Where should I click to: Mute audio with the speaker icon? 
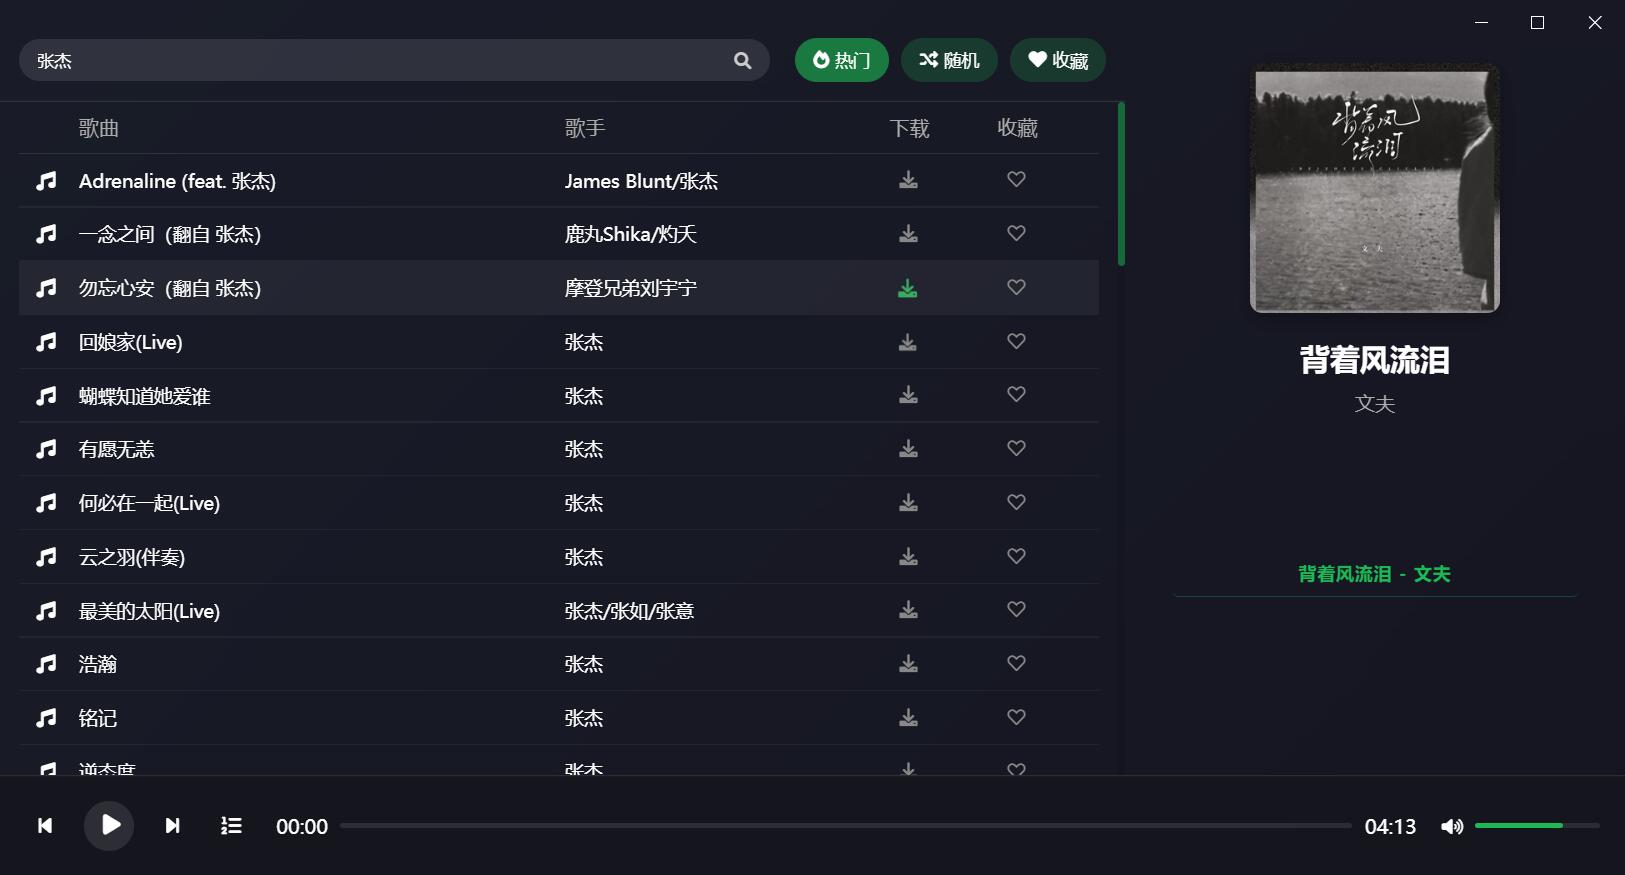[x=1451, y=826]
